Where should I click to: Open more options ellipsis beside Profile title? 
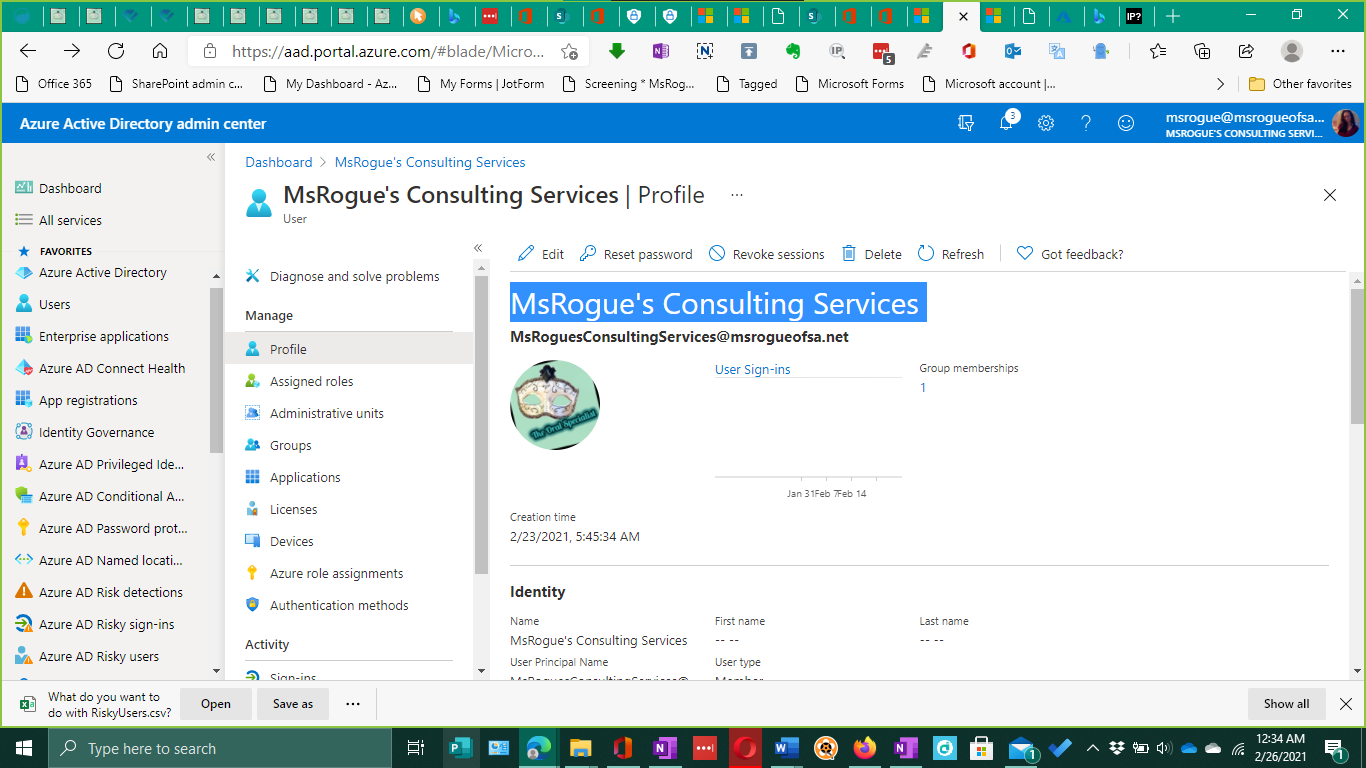click(737, 195)
